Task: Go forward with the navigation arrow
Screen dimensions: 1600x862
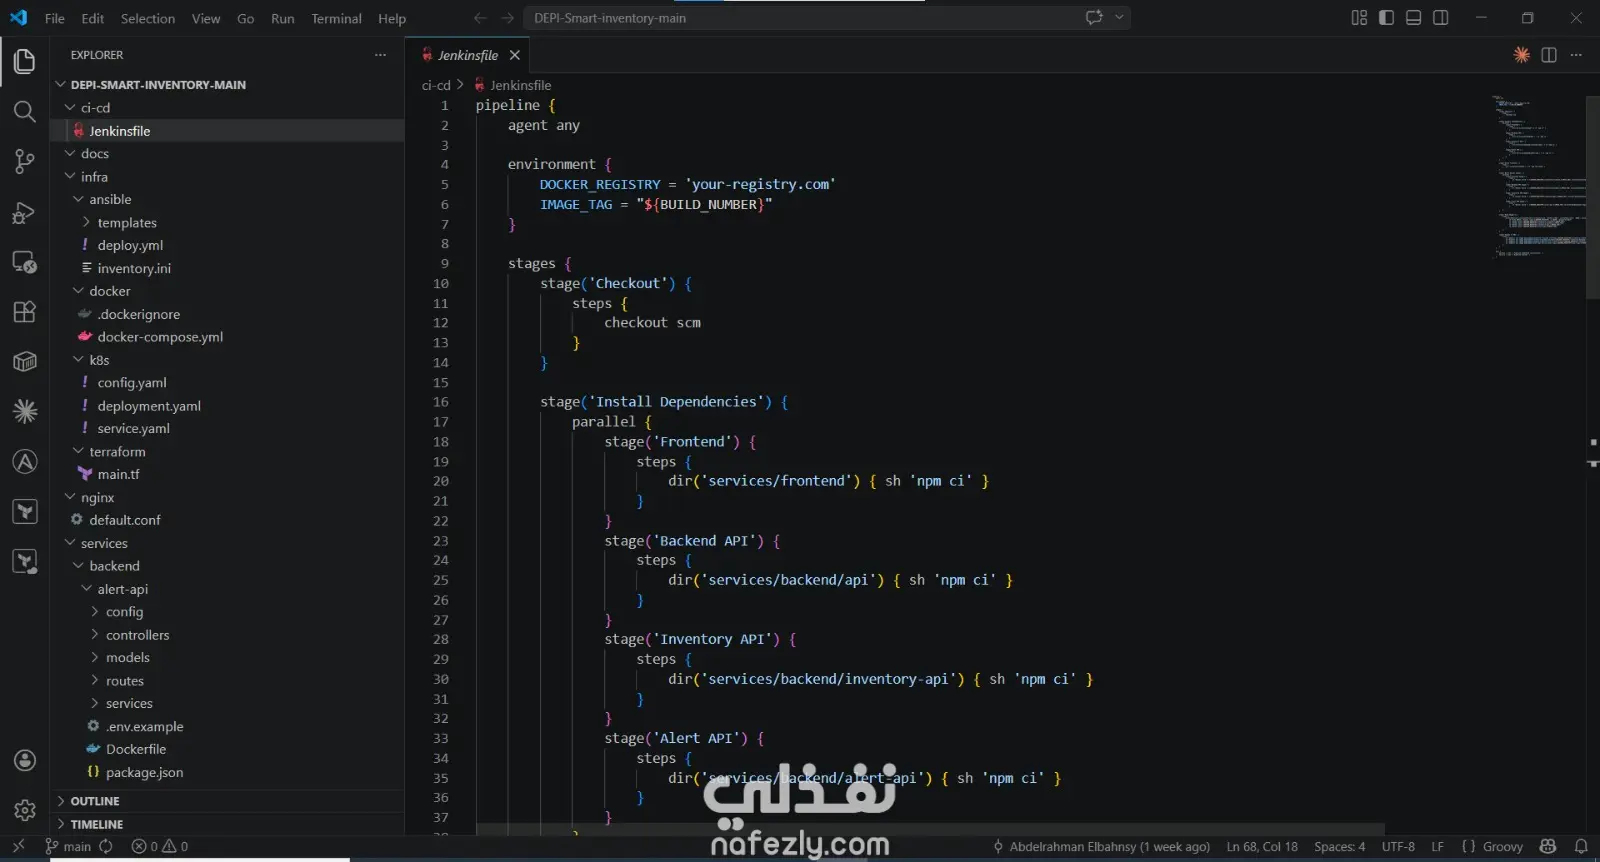Action: tap(507, 18)
